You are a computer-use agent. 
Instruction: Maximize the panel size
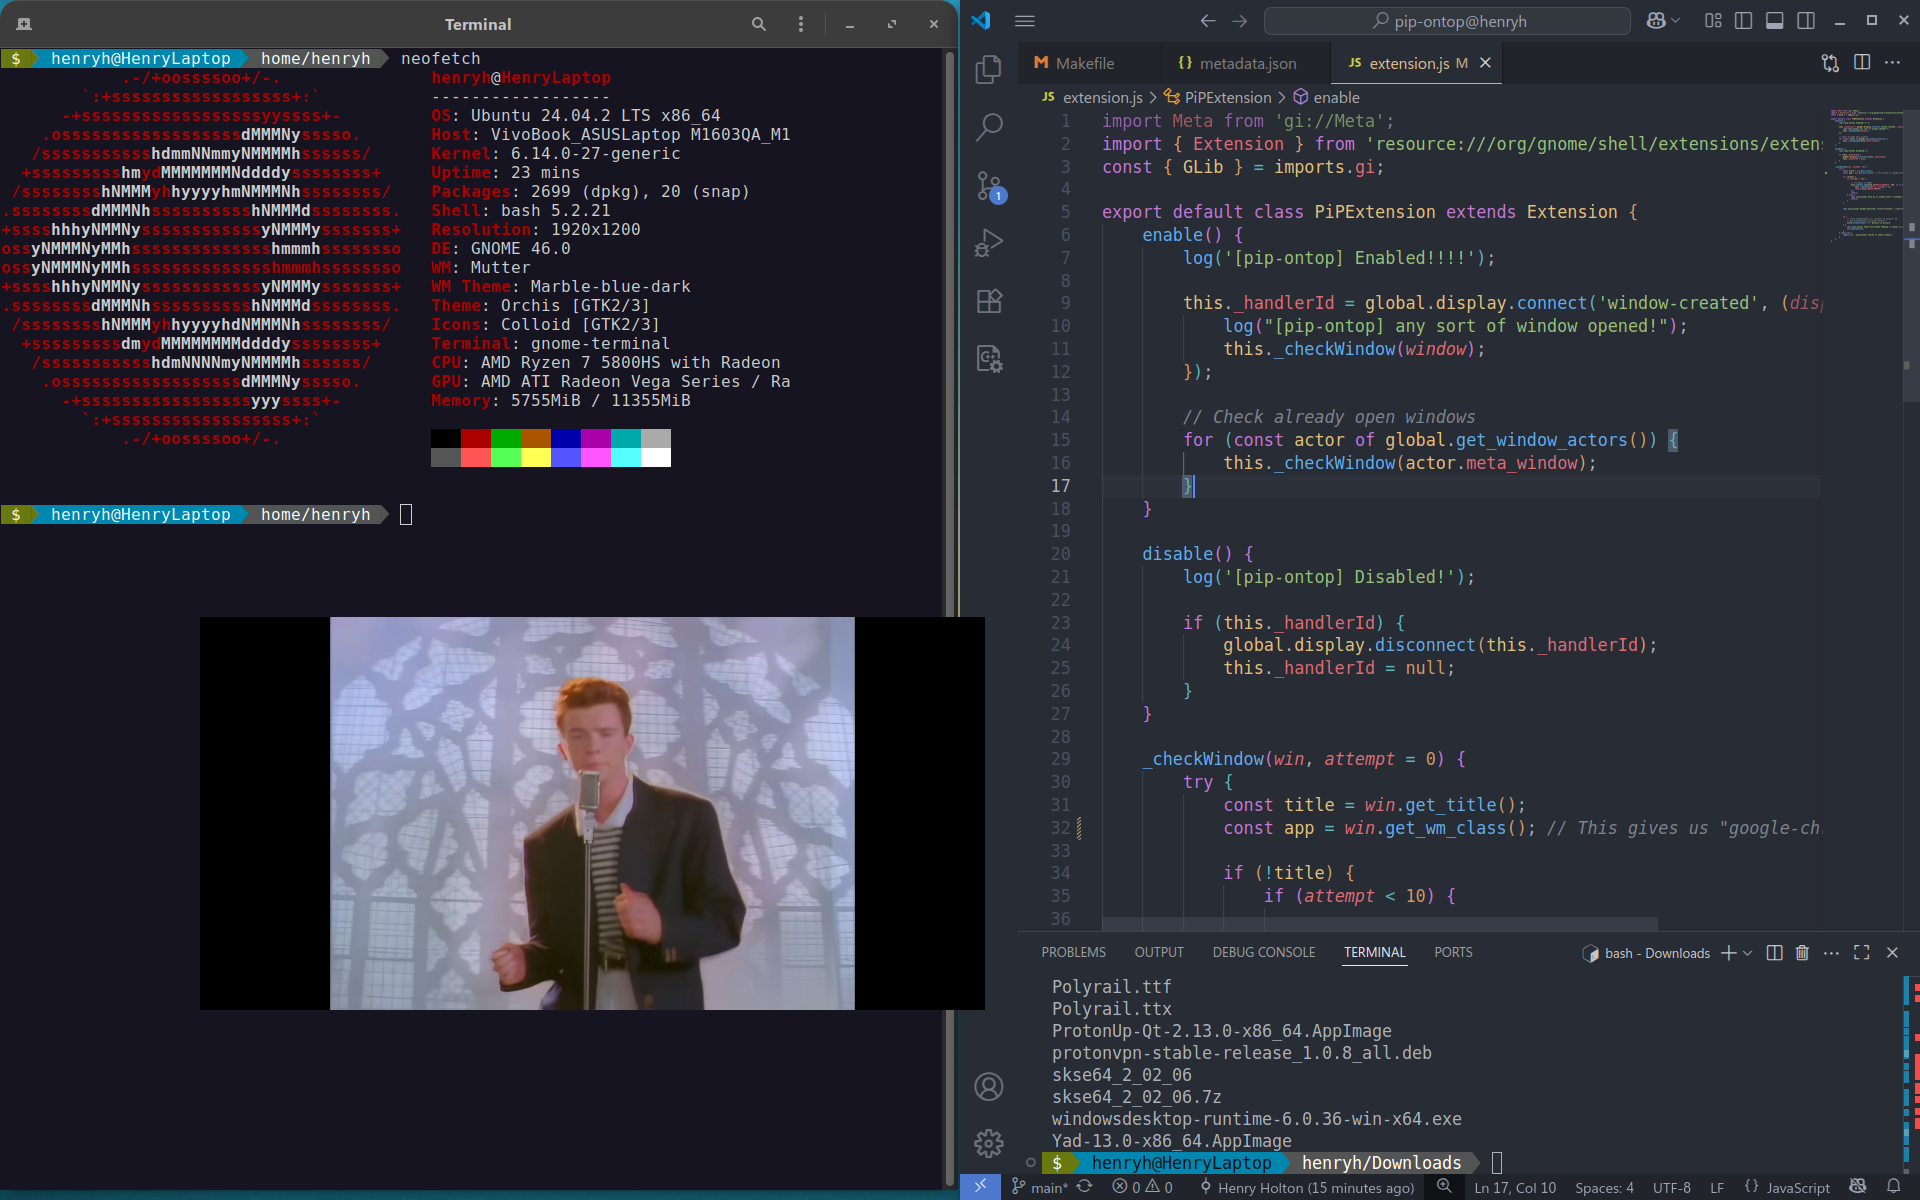point(1861,953)
